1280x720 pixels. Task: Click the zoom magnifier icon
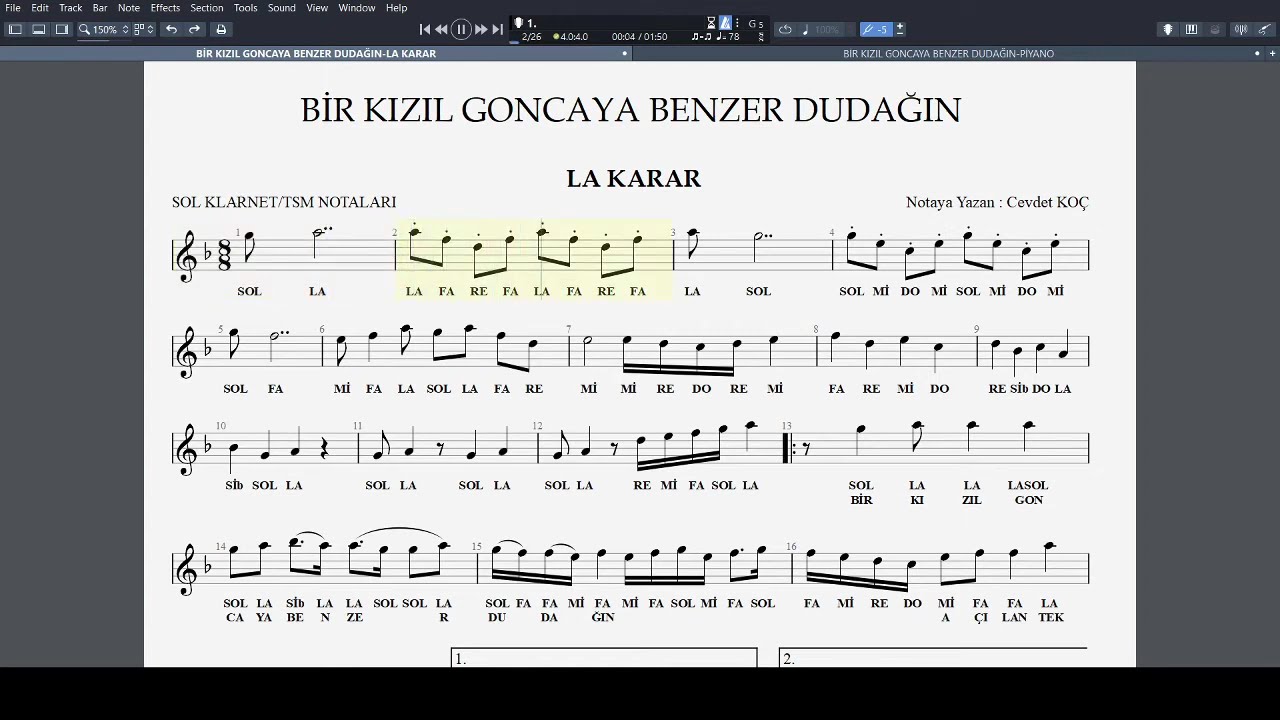85,29
